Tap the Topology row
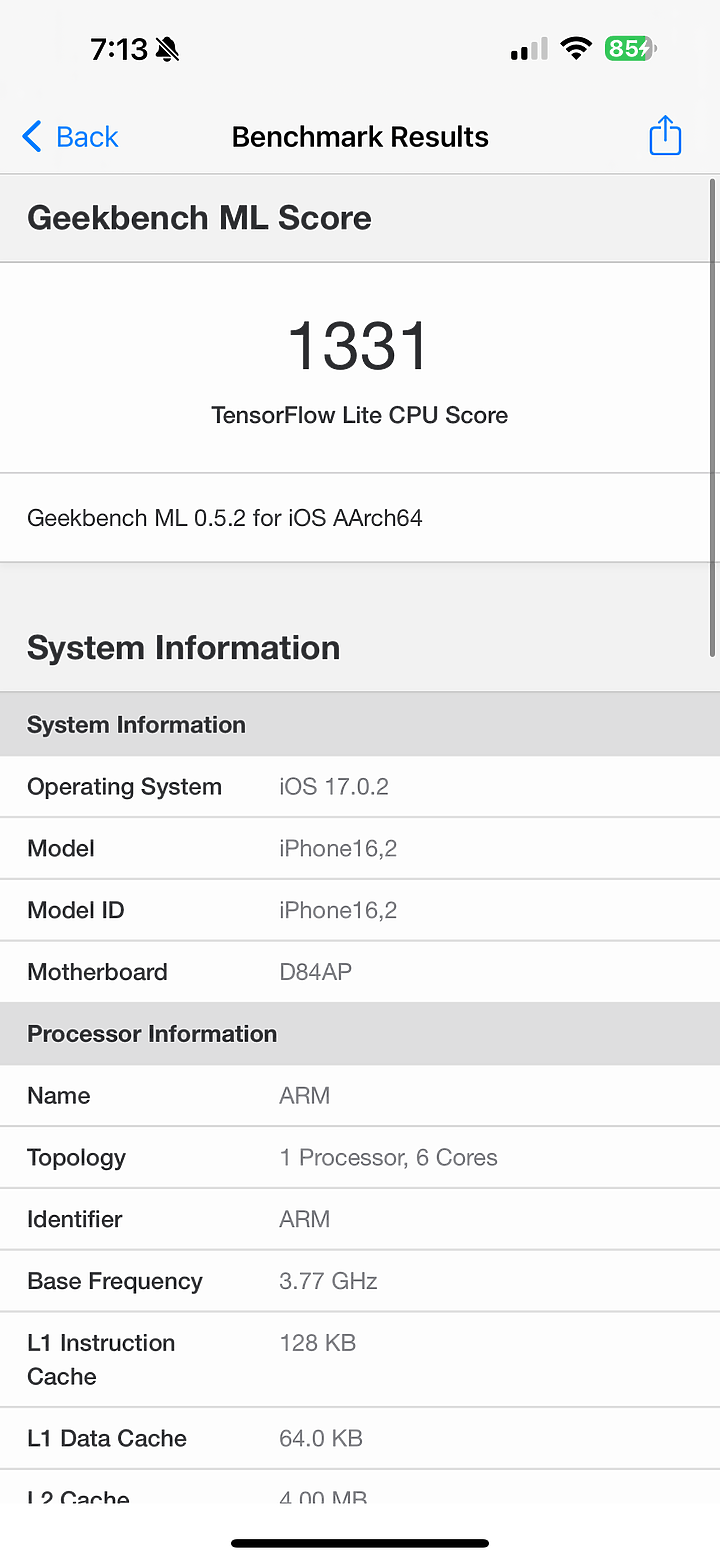Viewport: 720px width, 1561px height. (360, 1158)
